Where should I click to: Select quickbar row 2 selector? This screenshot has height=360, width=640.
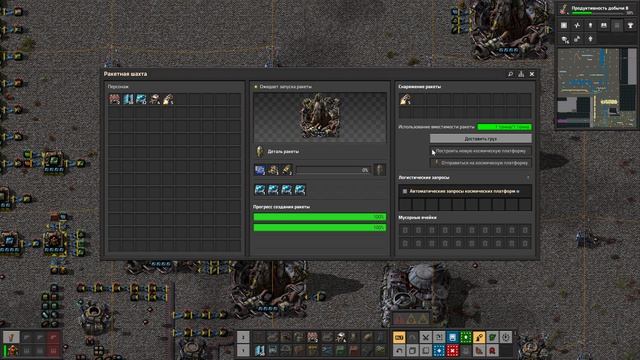tap(243, 337)
